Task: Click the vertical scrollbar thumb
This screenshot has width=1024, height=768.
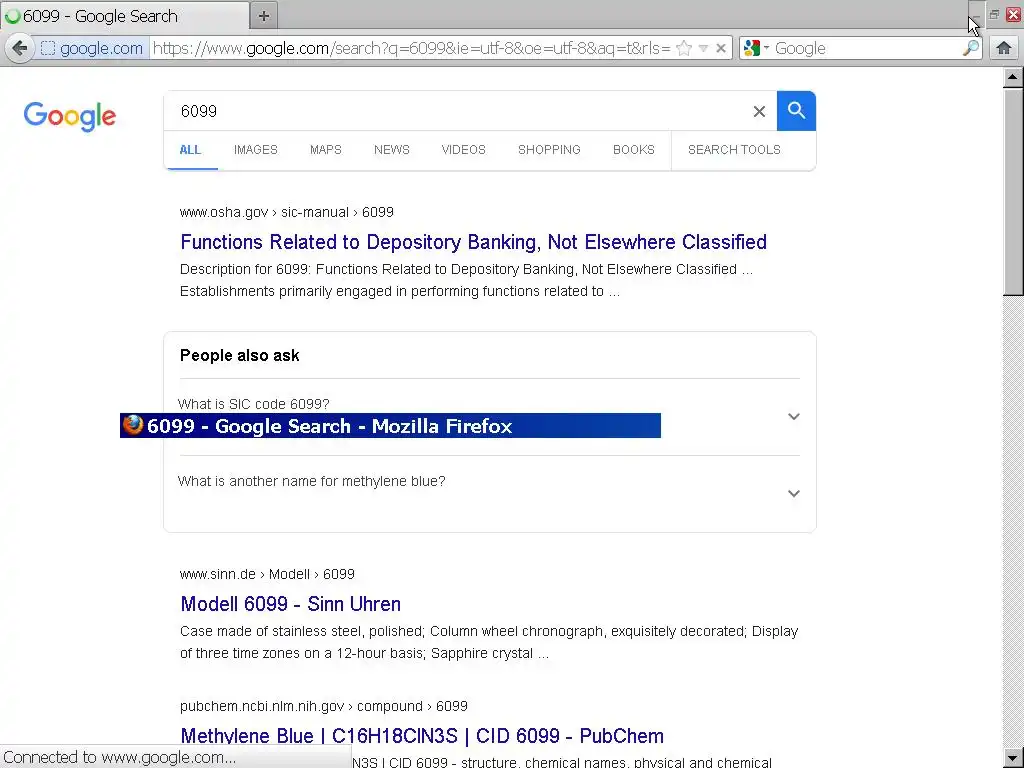Action: [1012, 193]
